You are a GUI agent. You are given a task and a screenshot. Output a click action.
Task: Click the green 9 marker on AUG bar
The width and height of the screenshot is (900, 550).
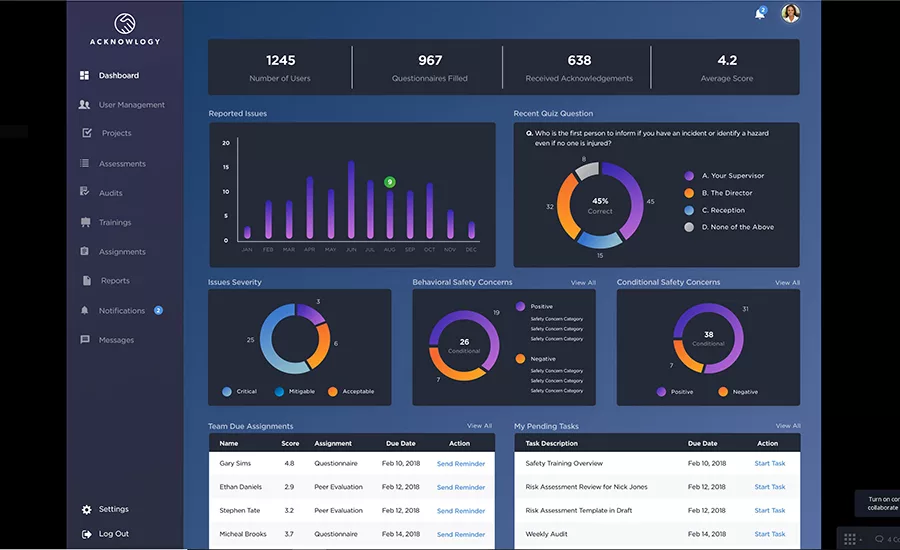pos(390,182)
